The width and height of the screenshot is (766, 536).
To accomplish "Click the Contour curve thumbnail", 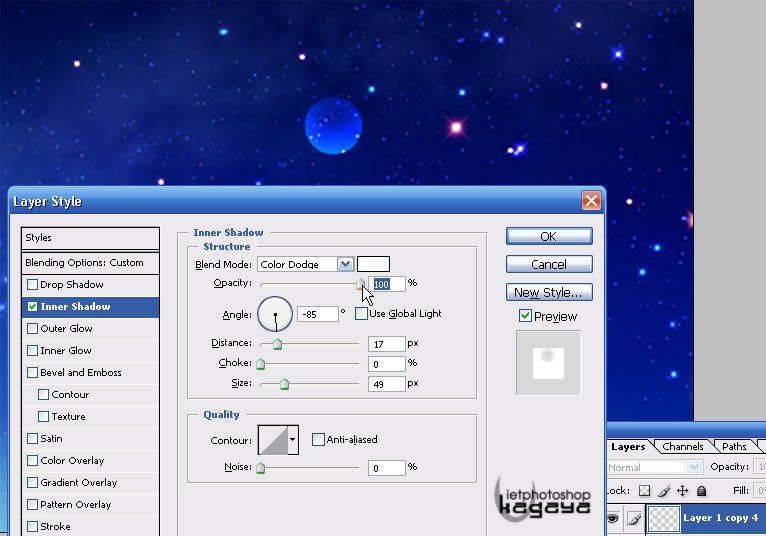I will click(x=273, y=440).
